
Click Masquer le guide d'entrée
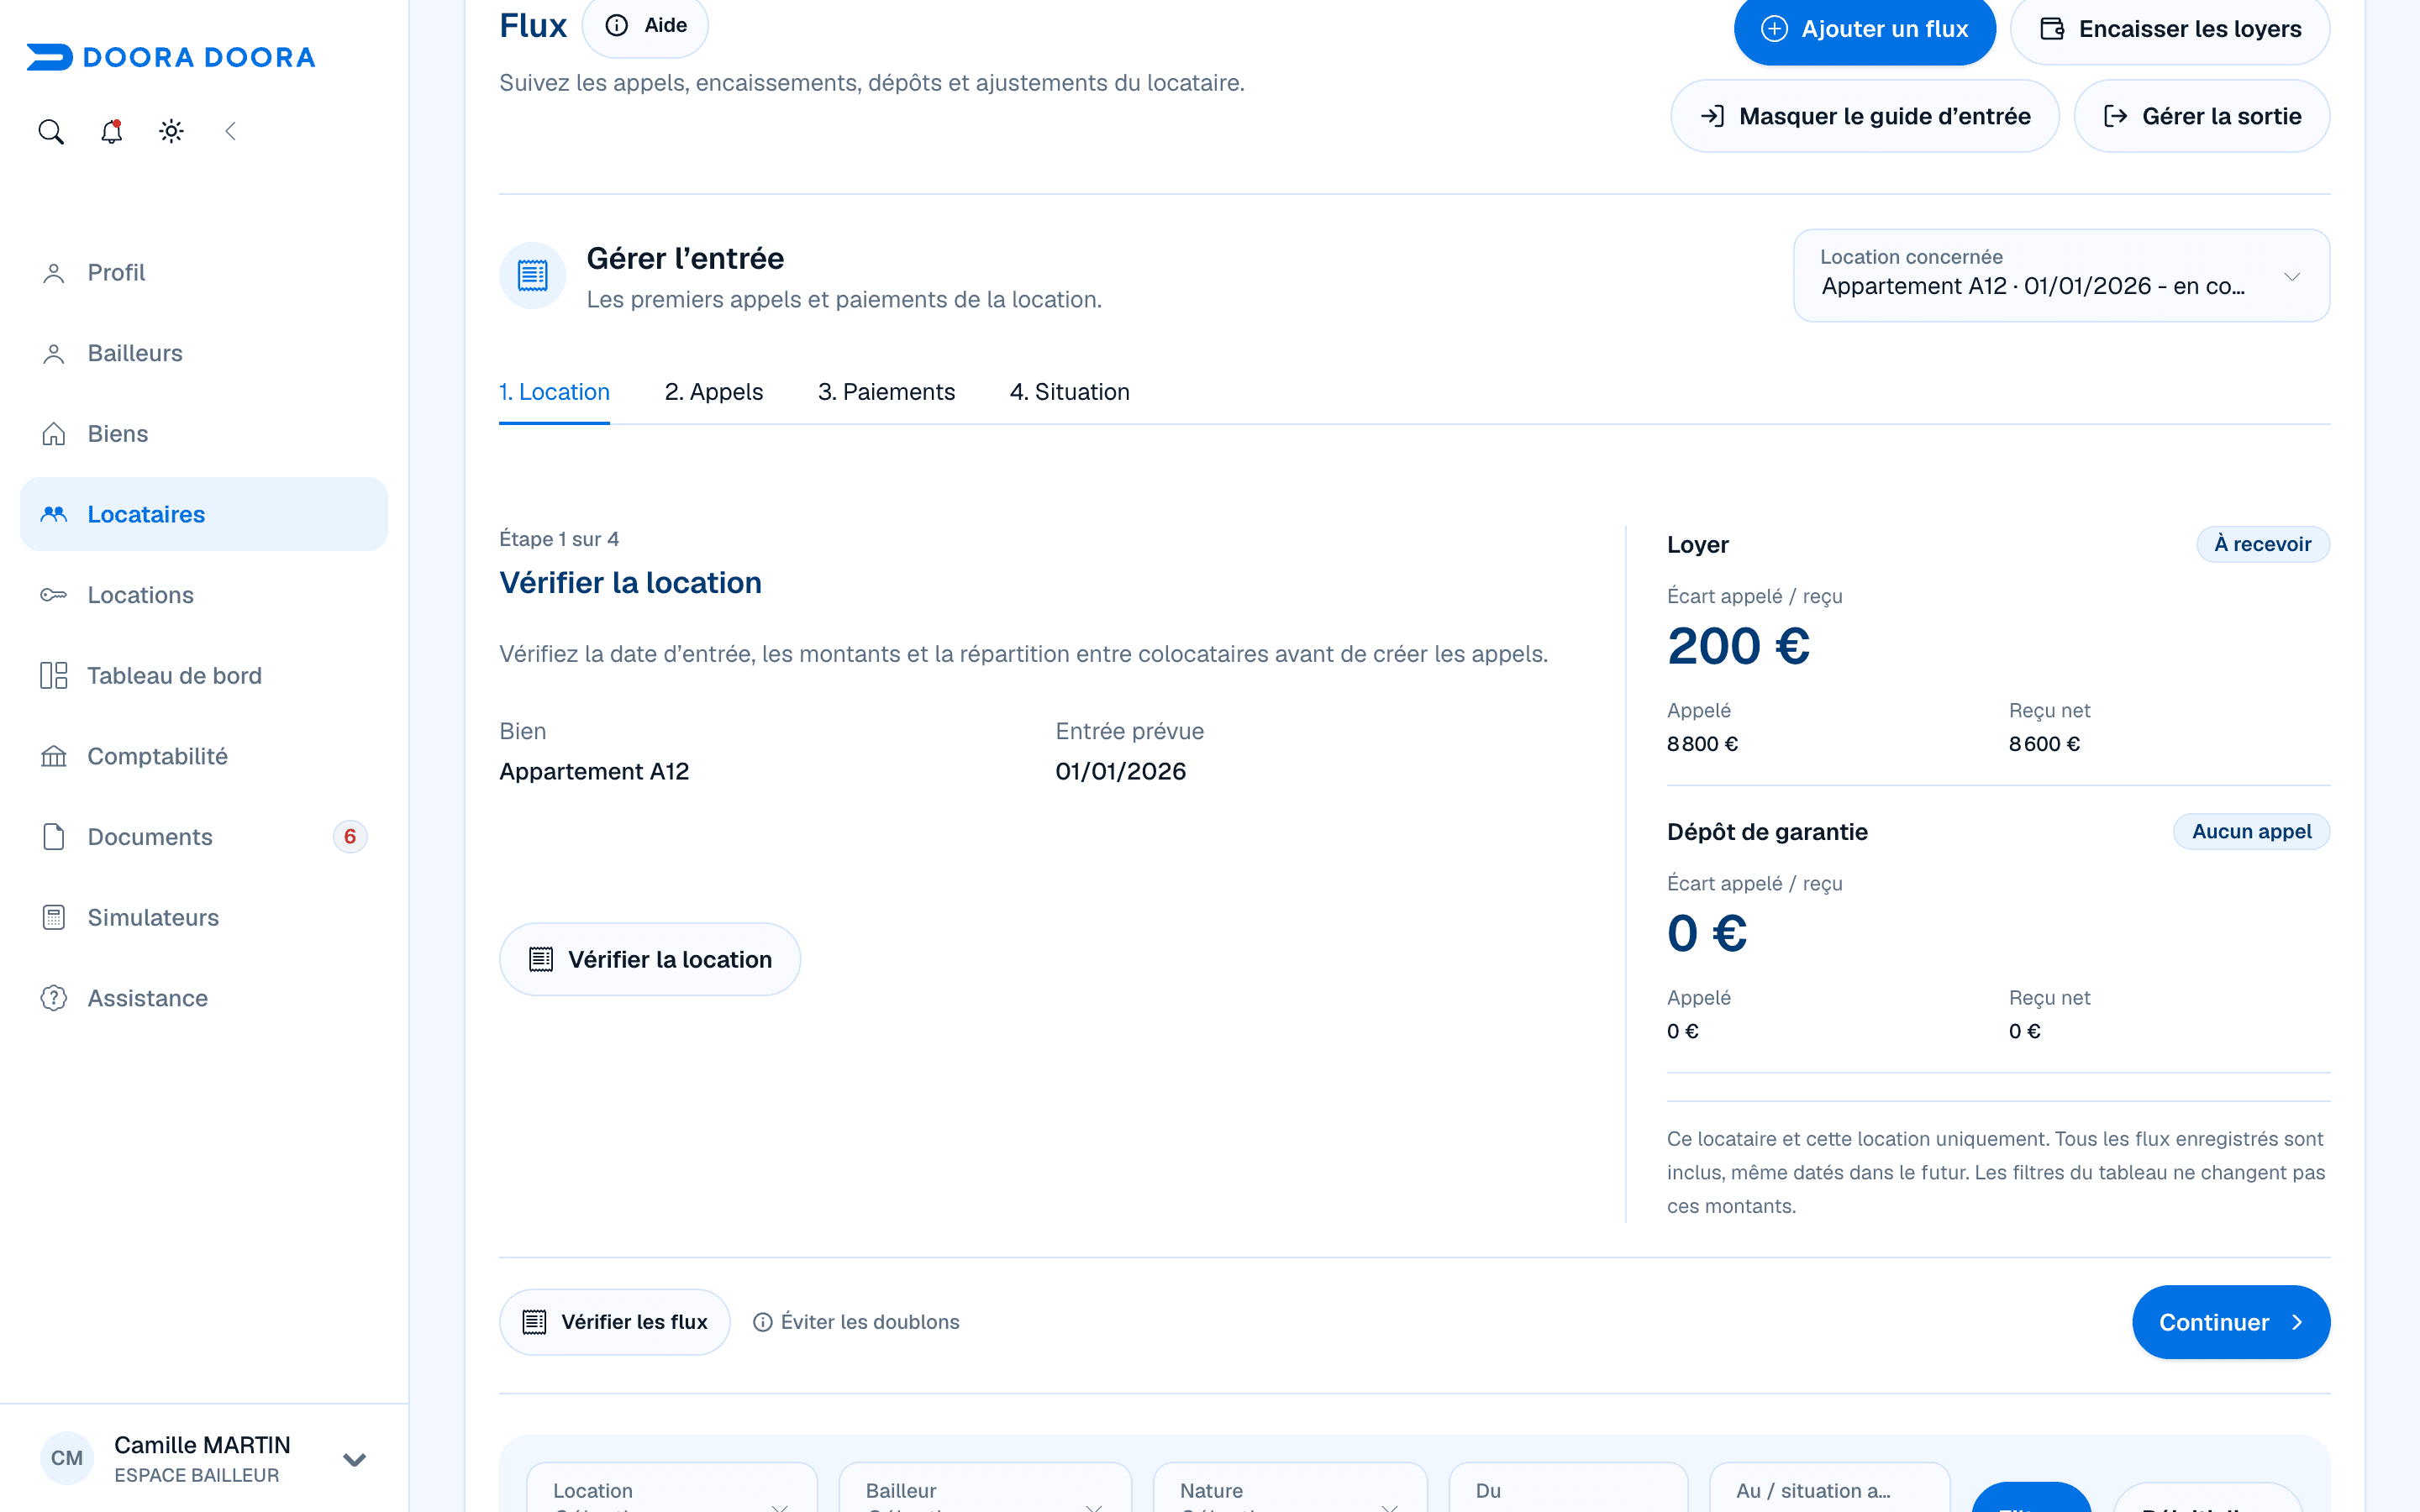click(x=1865, y=116)
